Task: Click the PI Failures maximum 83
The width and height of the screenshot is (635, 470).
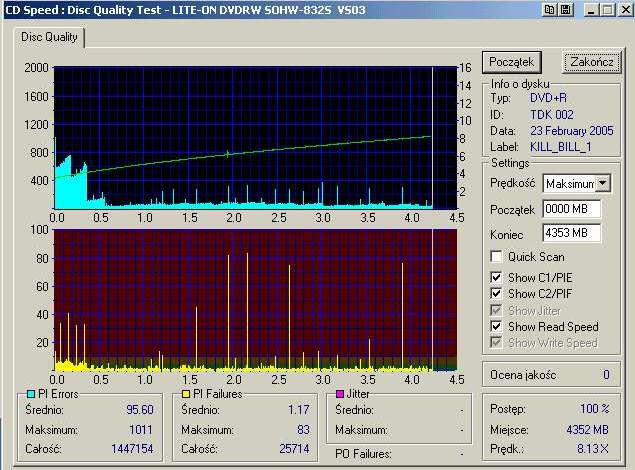Action: point(303,430)
